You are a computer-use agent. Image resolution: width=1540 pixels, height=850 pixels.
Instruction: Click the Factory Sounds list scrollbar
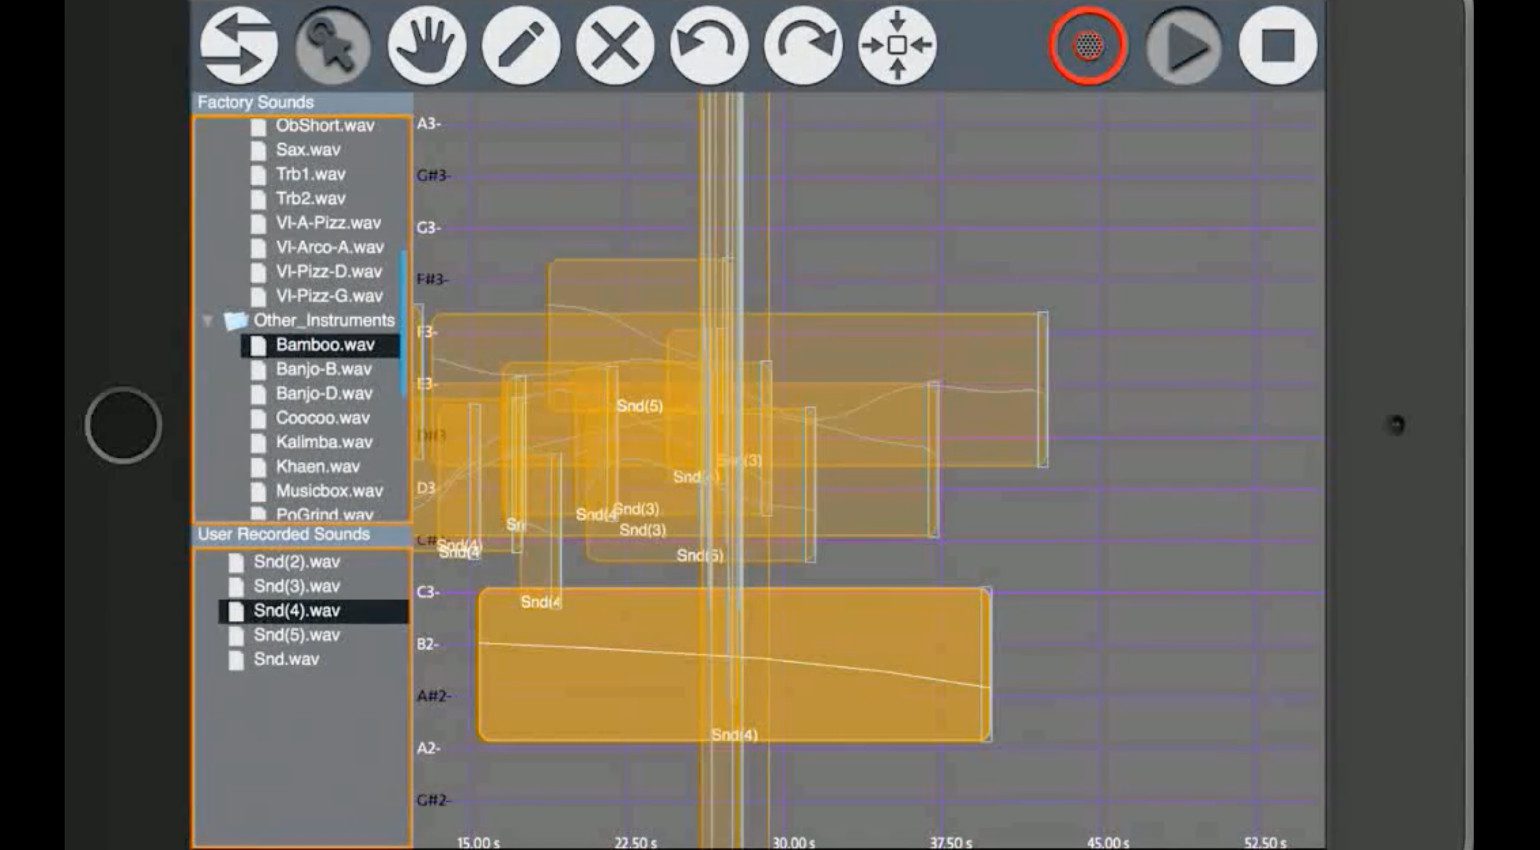pos(404,322)
